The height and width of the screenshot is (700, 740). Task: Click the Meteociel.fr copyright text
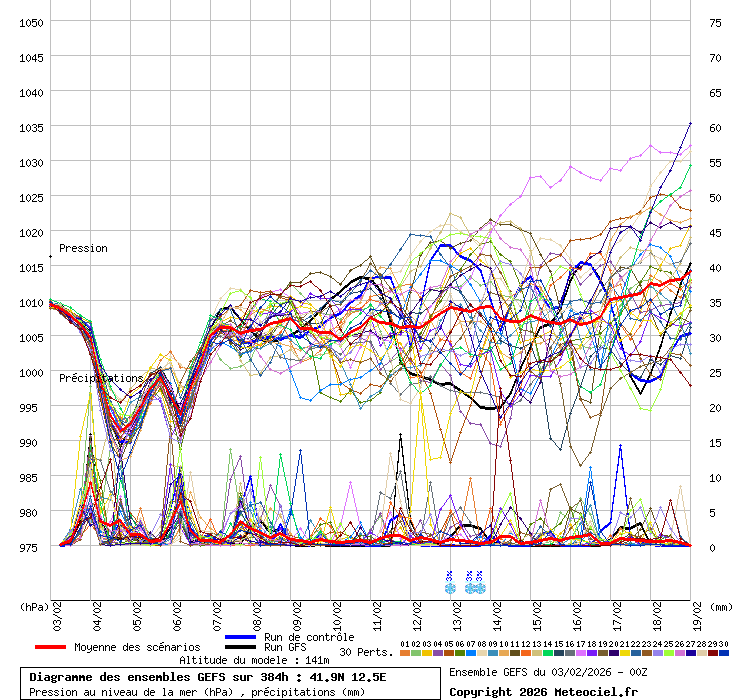point(543,691)
